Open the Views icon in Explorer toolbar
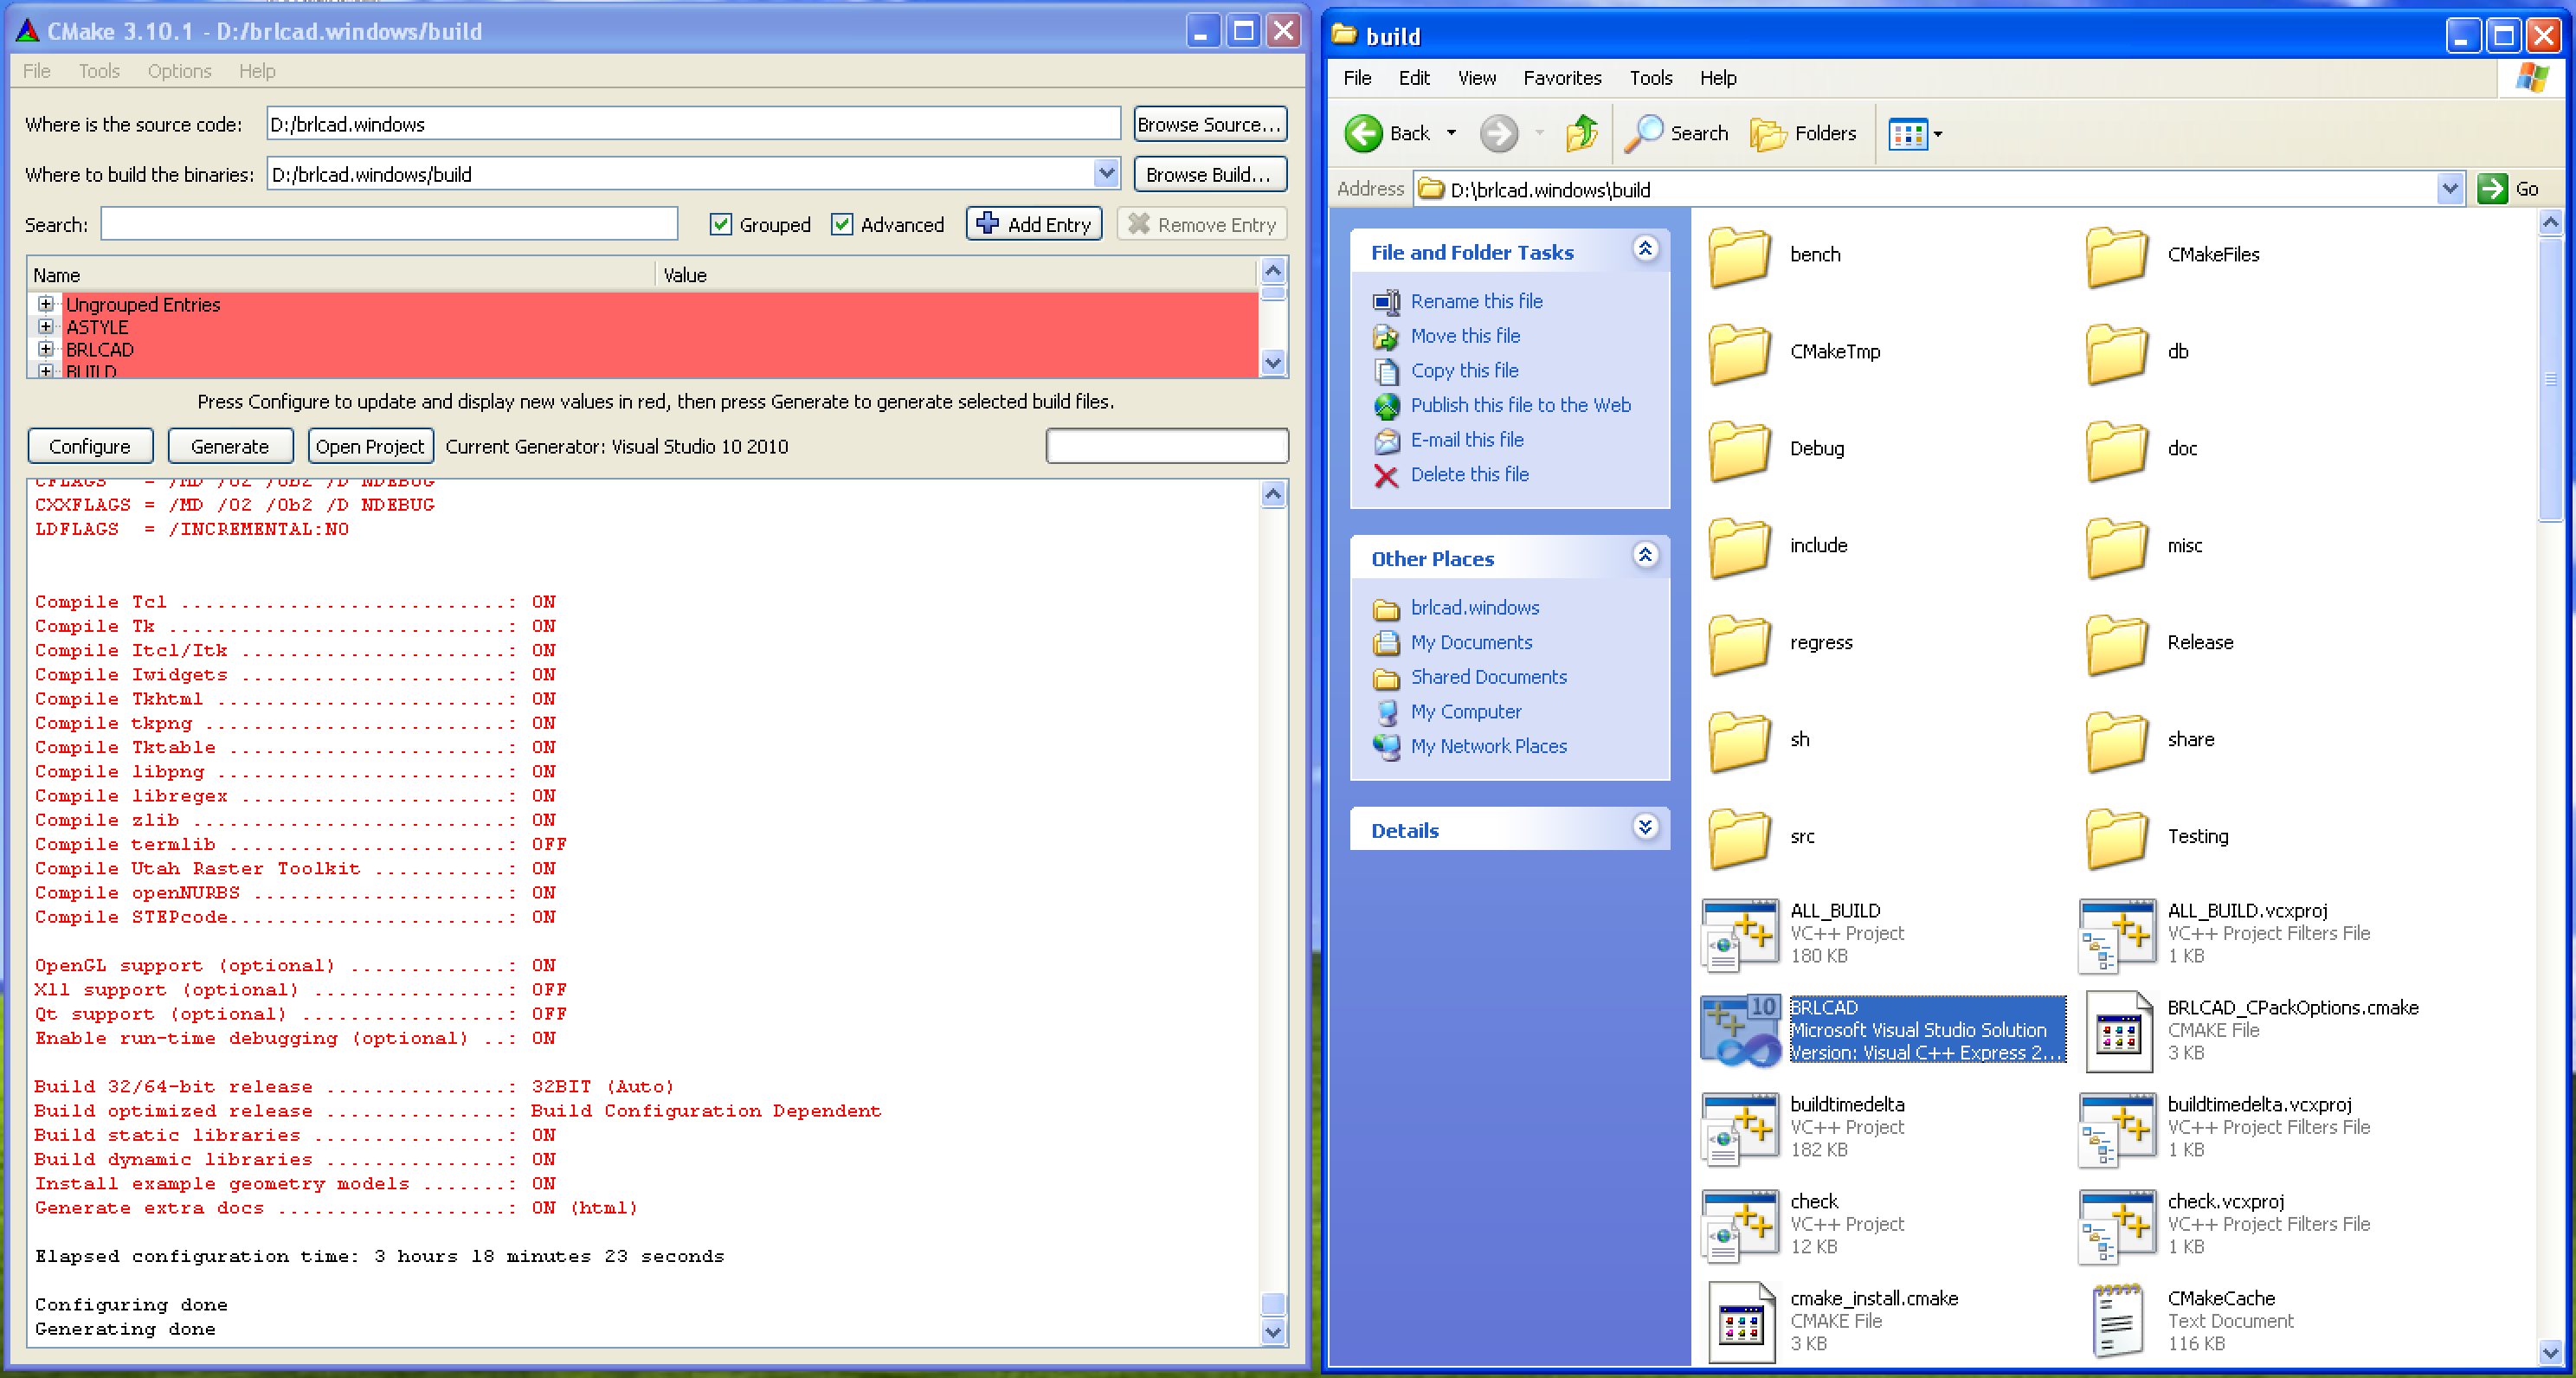The width and height of the screenshot is (2576, 1378). (x=1907, y=134)
